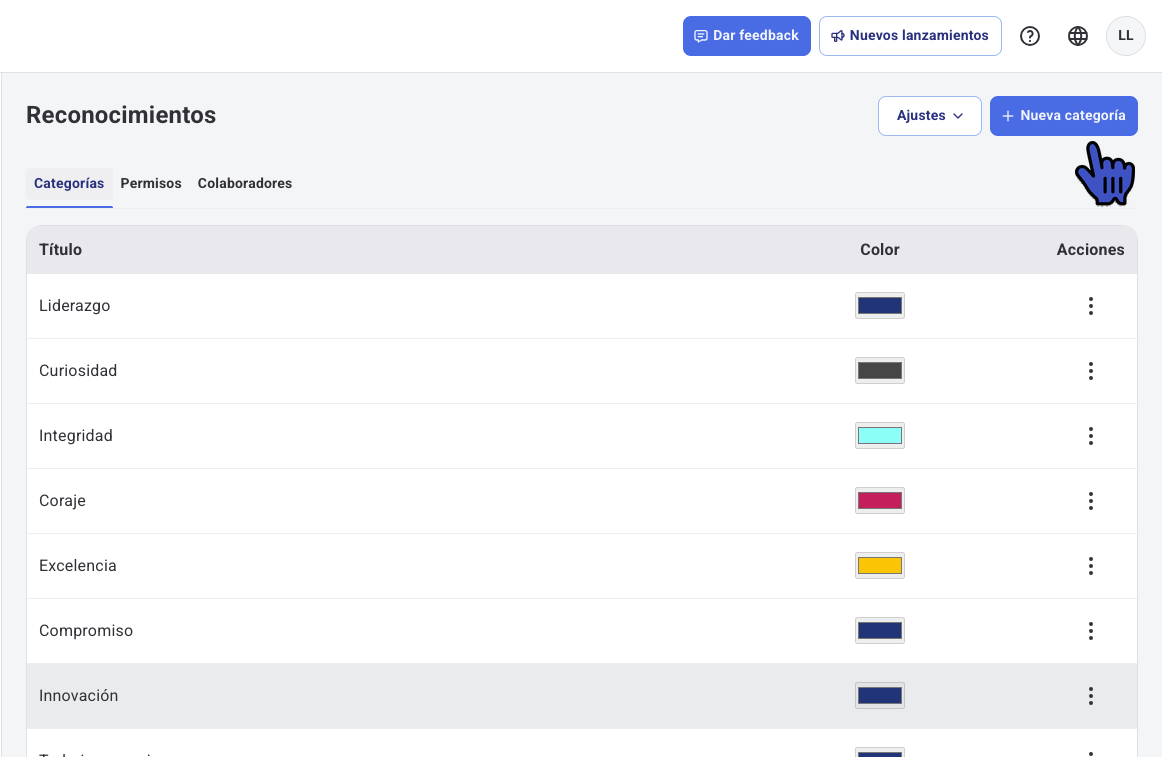Open the LL user avatar menu
Screen dimensions: 1162x757
pyautogui.click(x=1125, y=36)
